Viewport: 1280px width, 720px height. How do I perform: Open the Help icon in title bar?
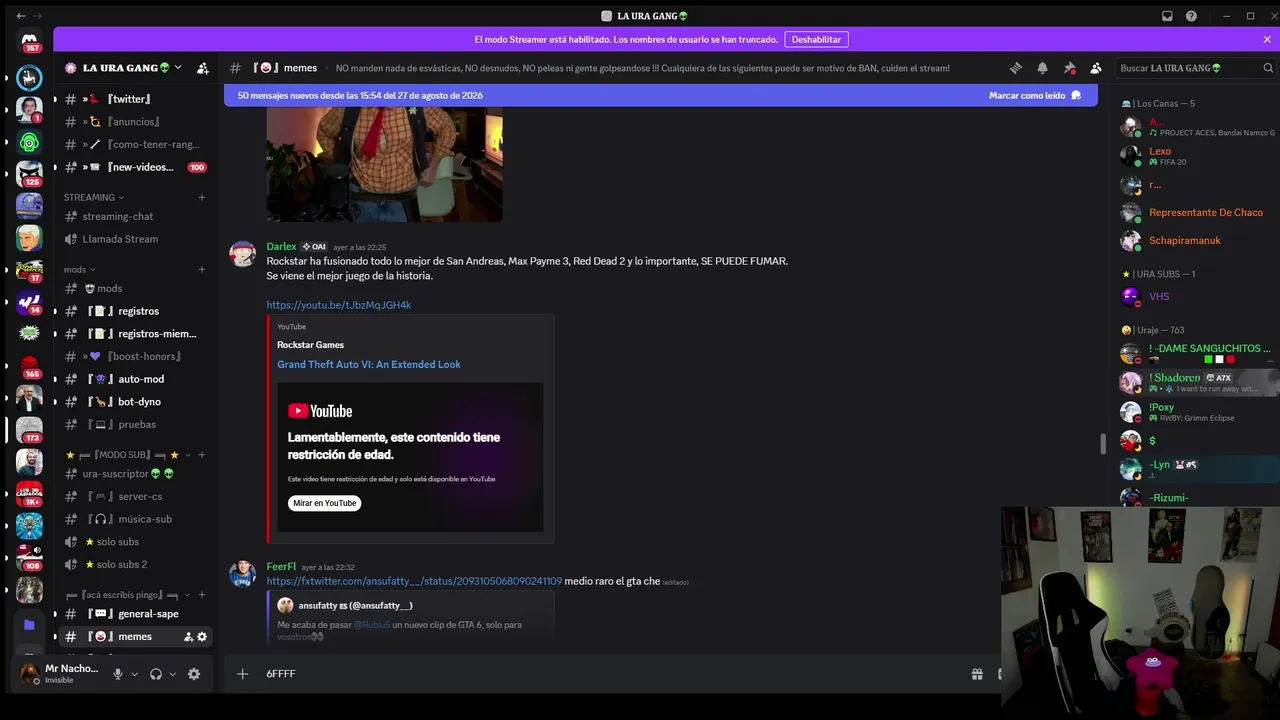[x=1191, y=16]
